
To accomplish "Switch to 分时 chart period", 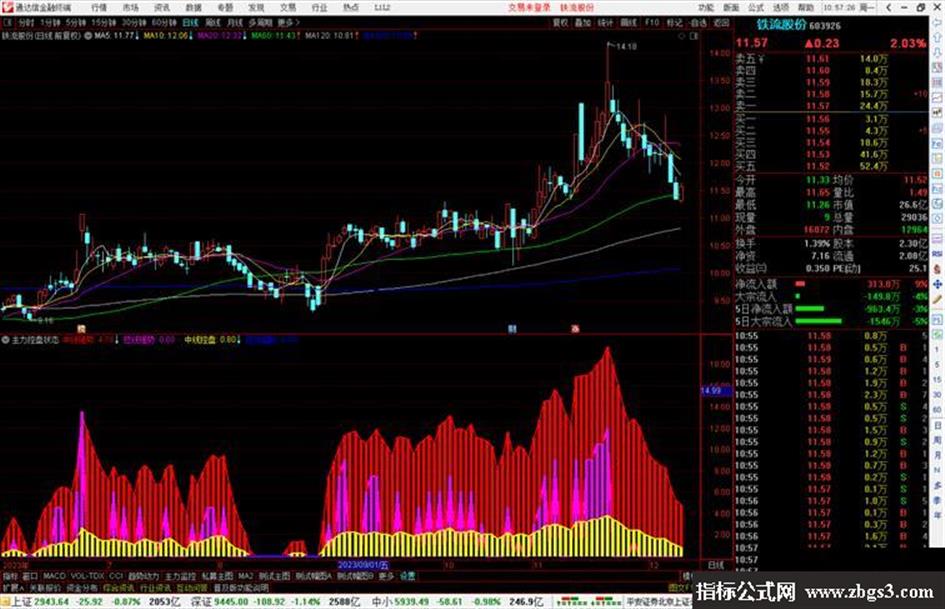I will click(25, 22).
